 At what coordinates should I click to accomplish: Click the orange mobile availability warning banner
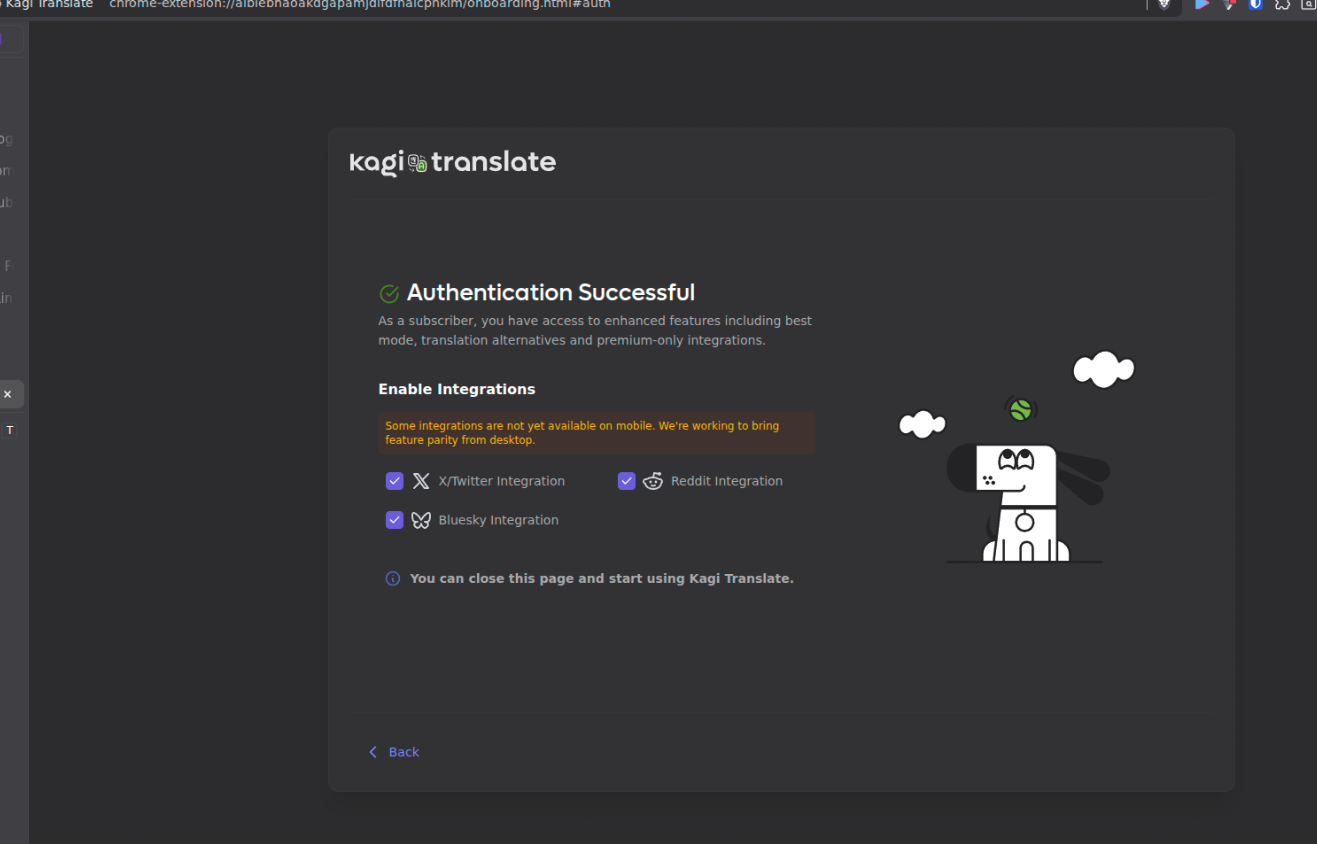pos(597,433)
